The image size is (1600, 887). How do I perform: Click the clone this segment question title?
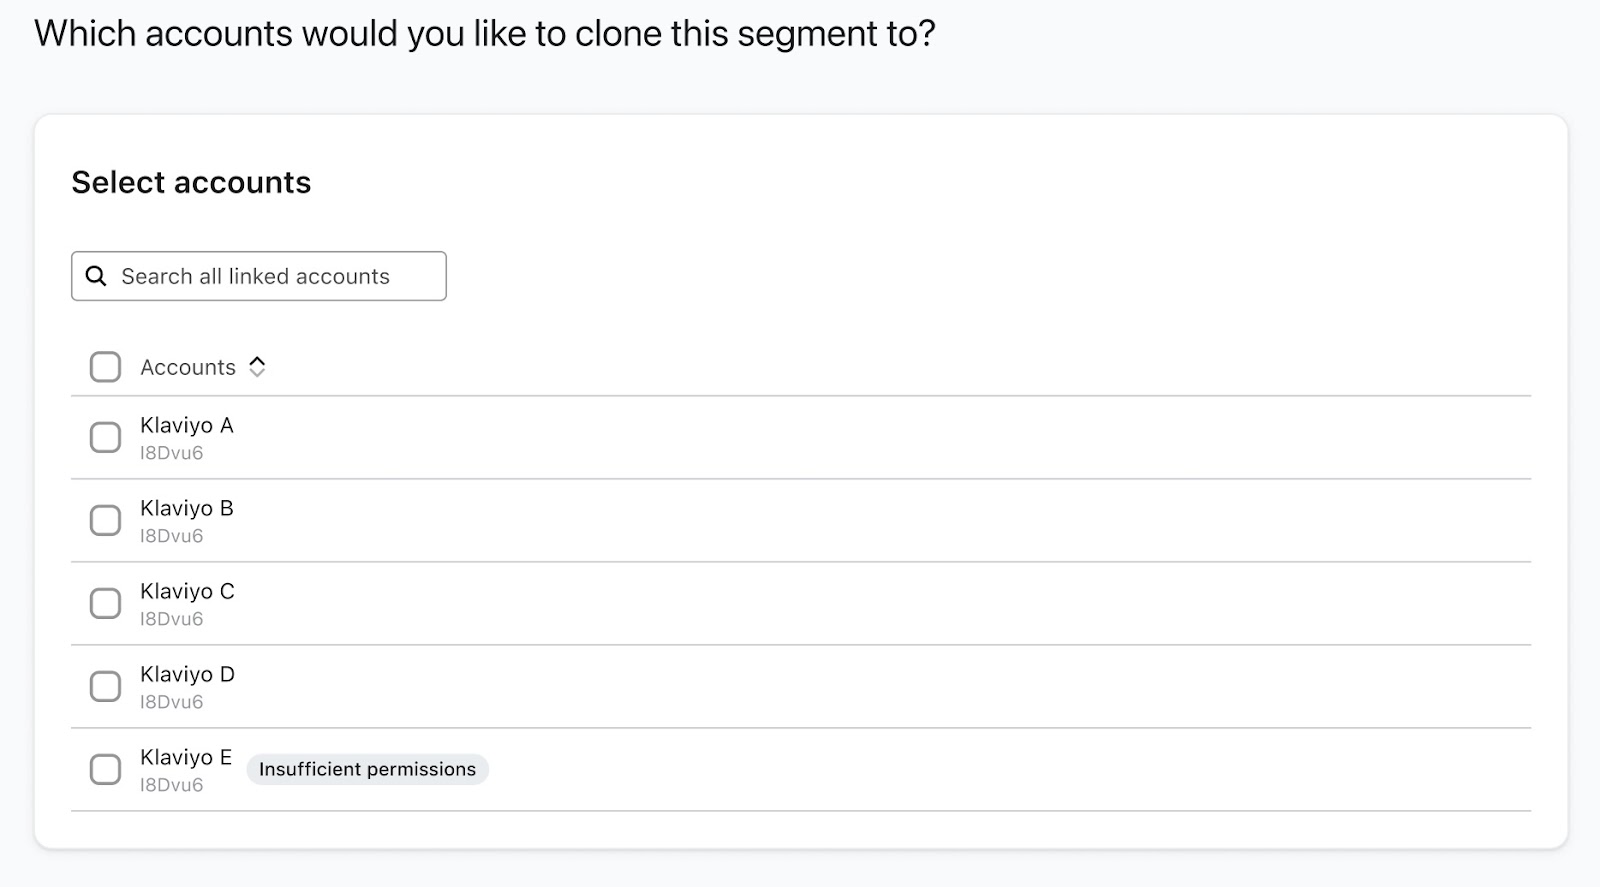(x=485, y=34)
